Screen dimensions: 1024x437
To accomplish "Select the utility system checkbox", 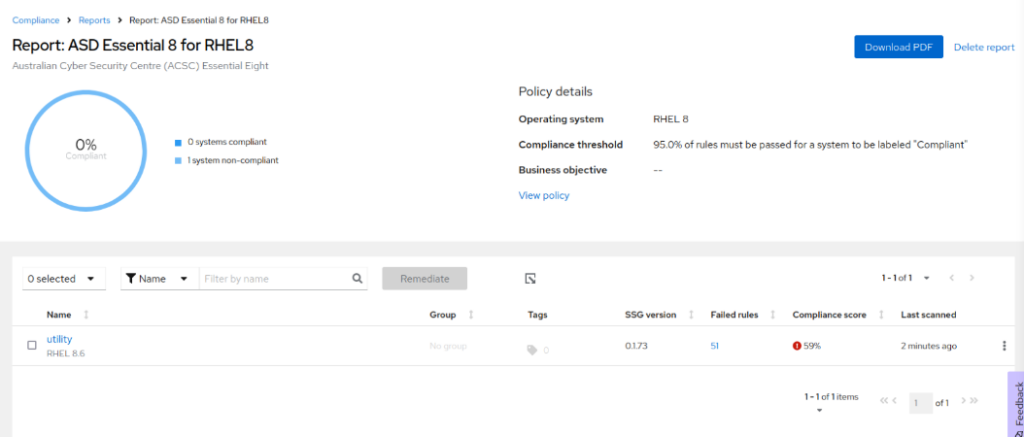I will point(32,346).
